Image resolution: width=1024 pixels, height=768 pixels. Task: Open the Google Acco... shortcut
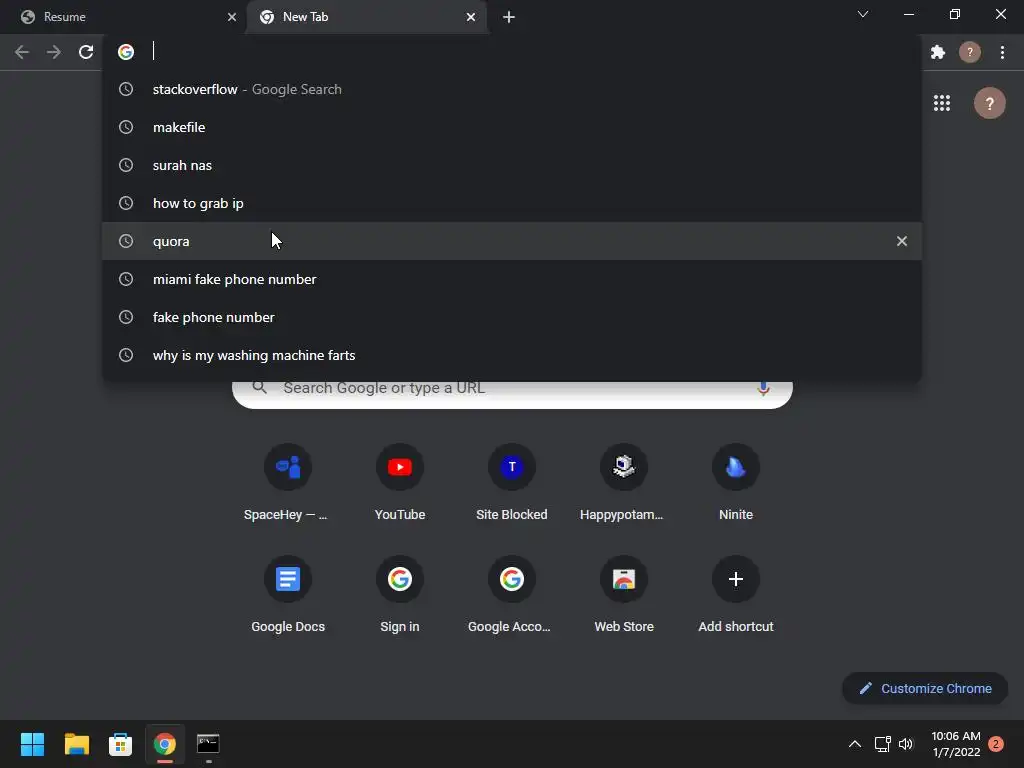512,596
